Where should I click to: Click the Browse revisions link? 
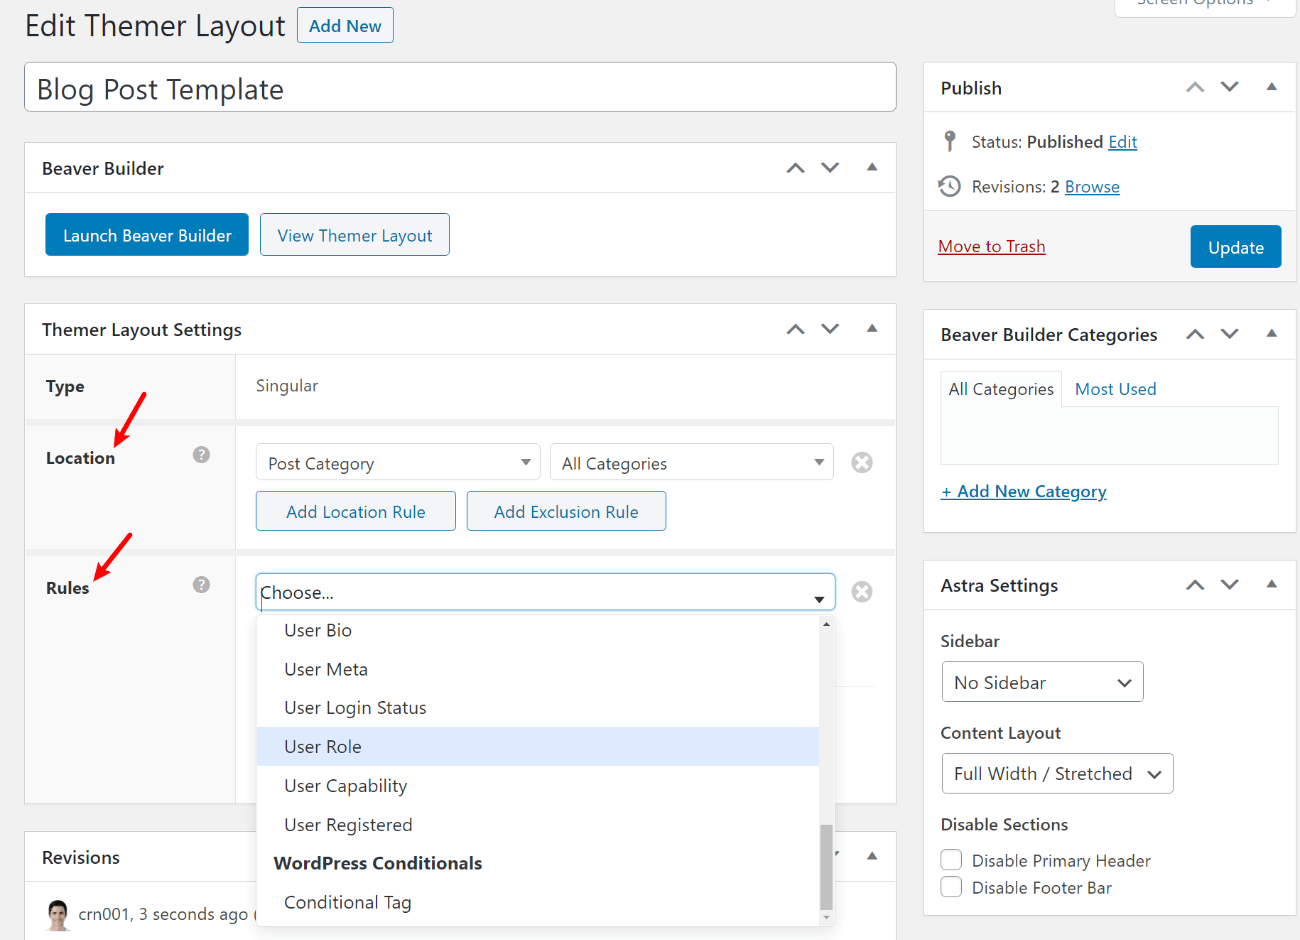tap(1092, 187)
